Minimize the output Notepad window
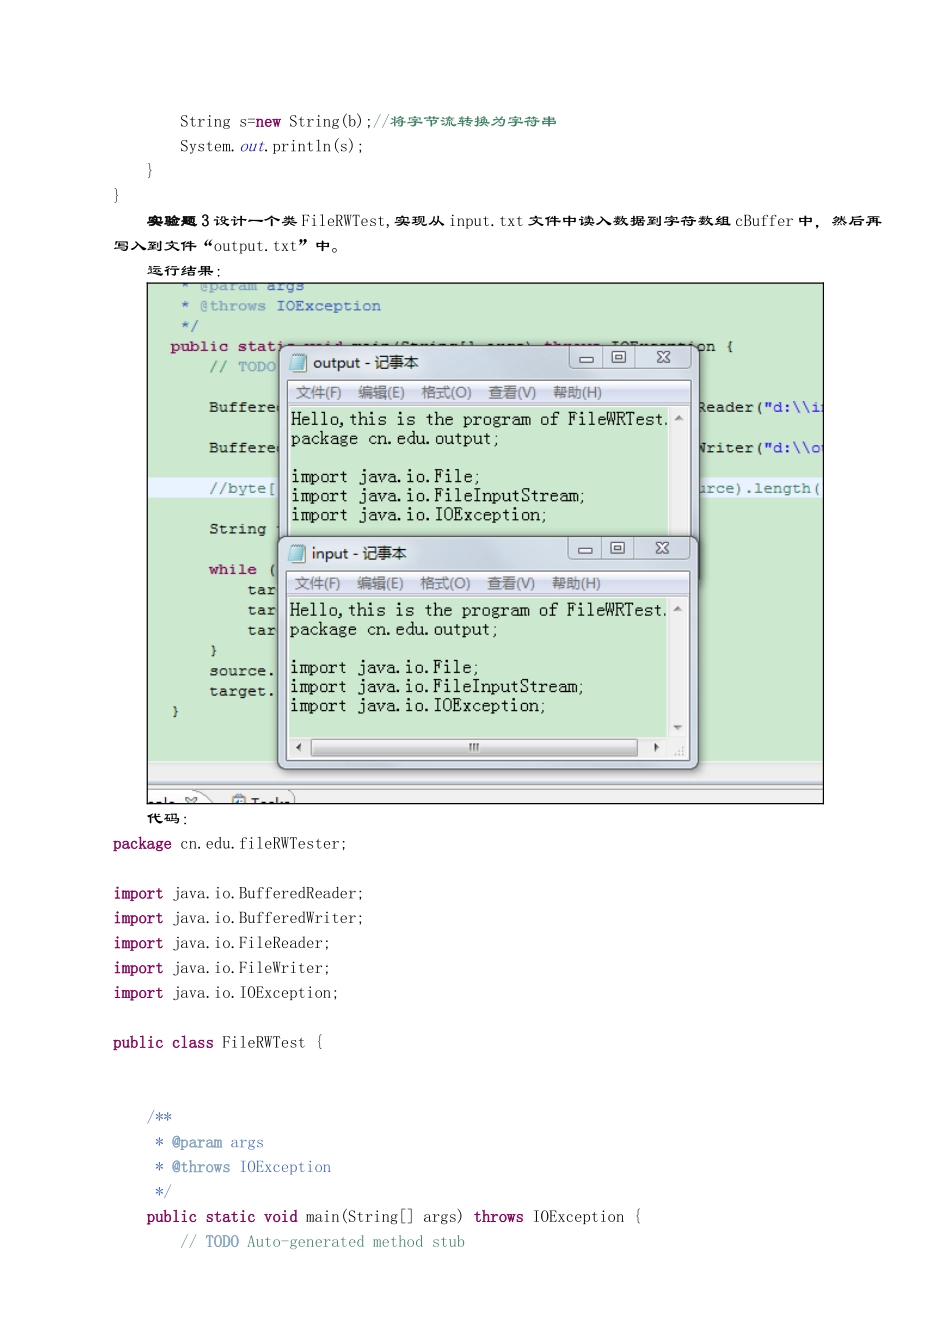 coord(586,357)
